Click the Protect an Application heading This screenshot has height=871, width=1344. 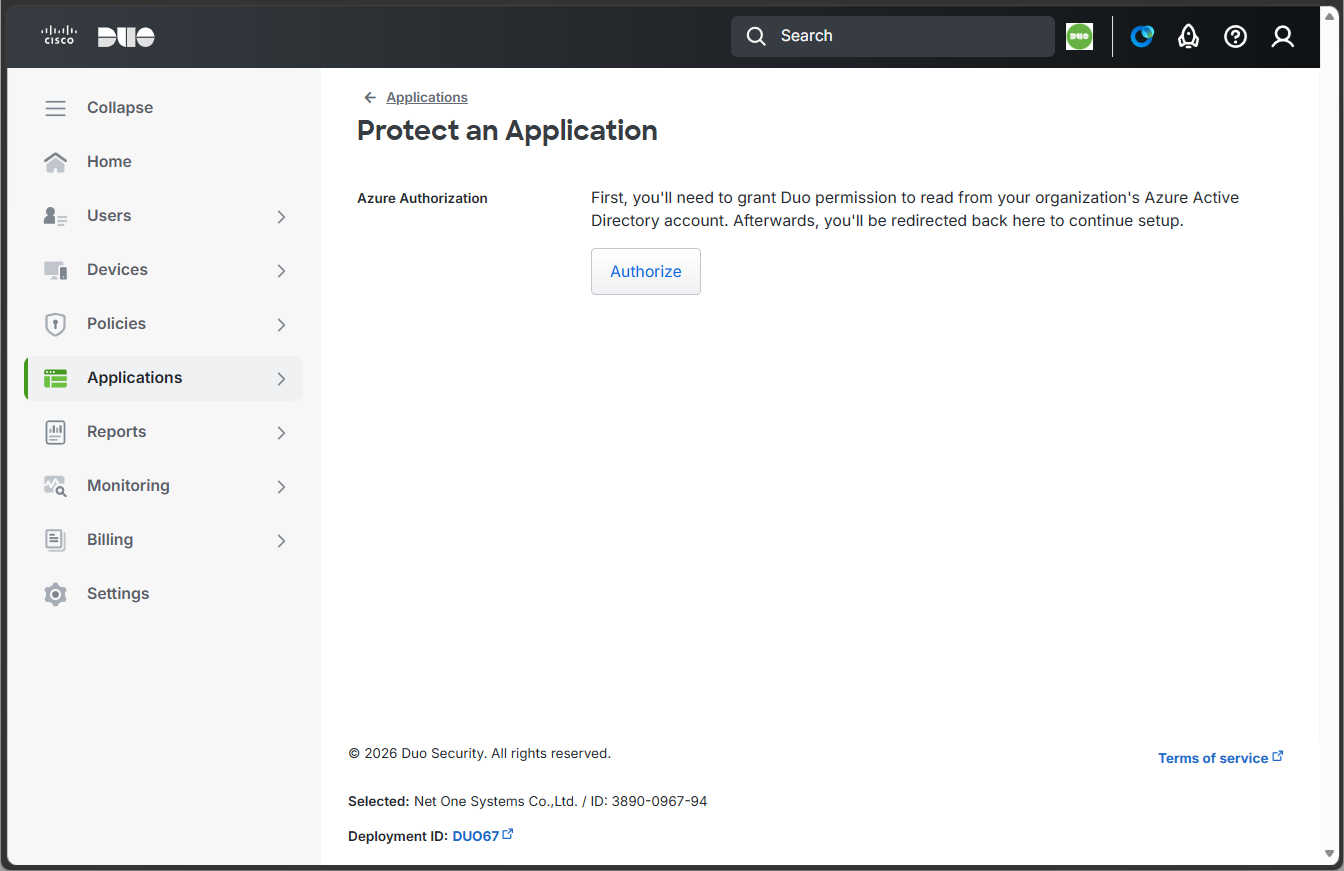click(x=507, y=131)
